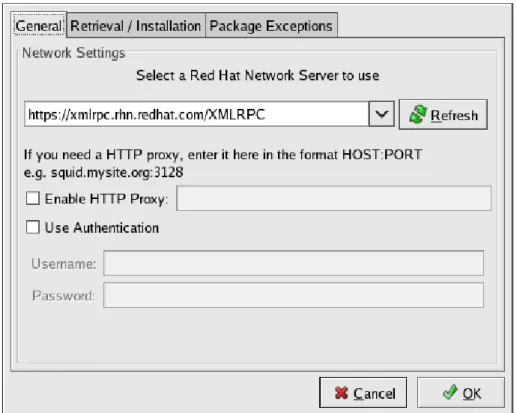
Task: Click the HTTP proxy host input field
Action: coord(334,198)
